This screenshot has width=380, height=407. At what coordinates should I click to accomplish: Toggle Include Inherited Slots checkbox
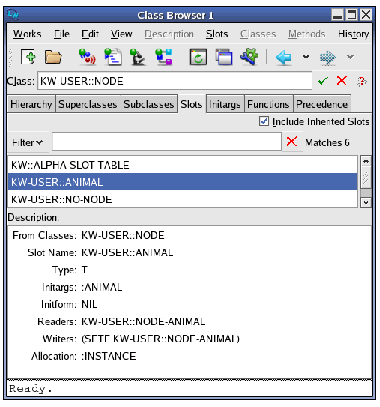pyautogui.click(x=264, y=121)
